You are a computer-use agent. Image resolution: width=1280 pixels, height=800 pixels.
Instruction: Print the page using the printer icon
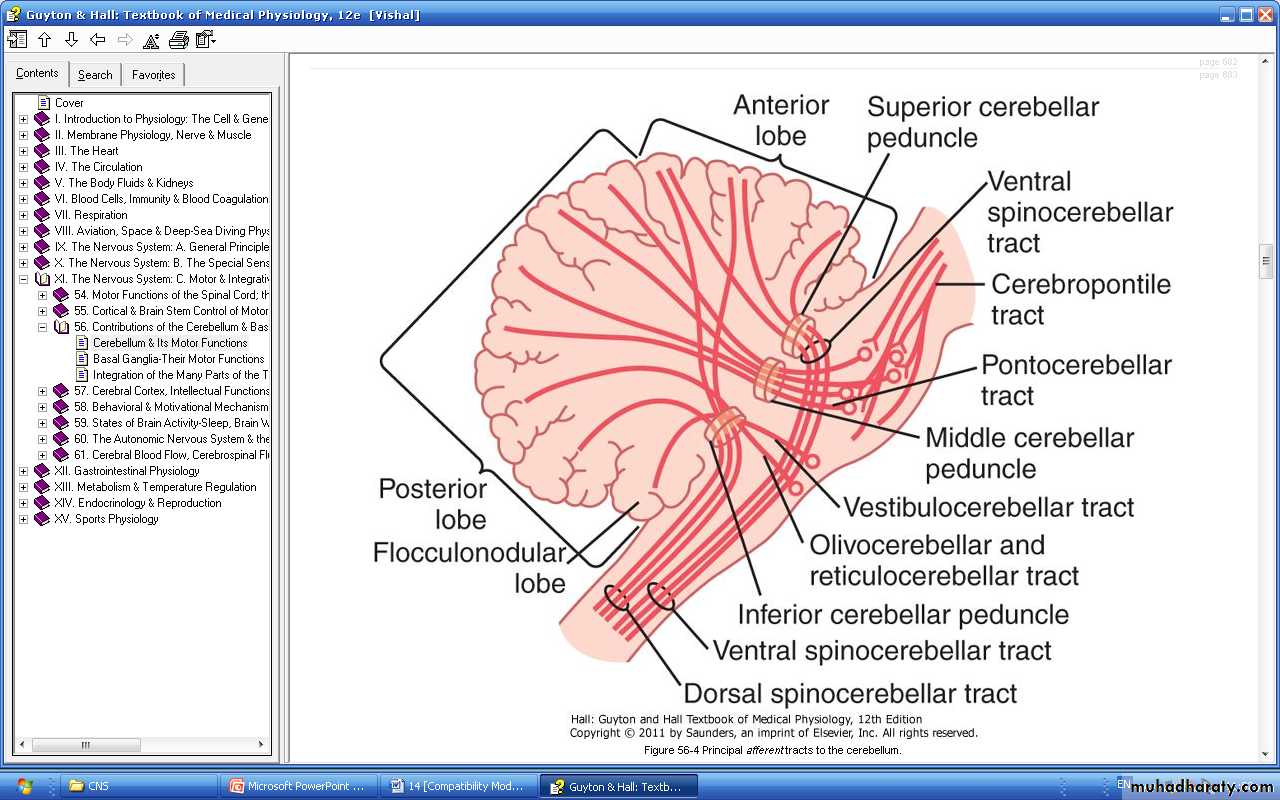[x=178, y=40]
